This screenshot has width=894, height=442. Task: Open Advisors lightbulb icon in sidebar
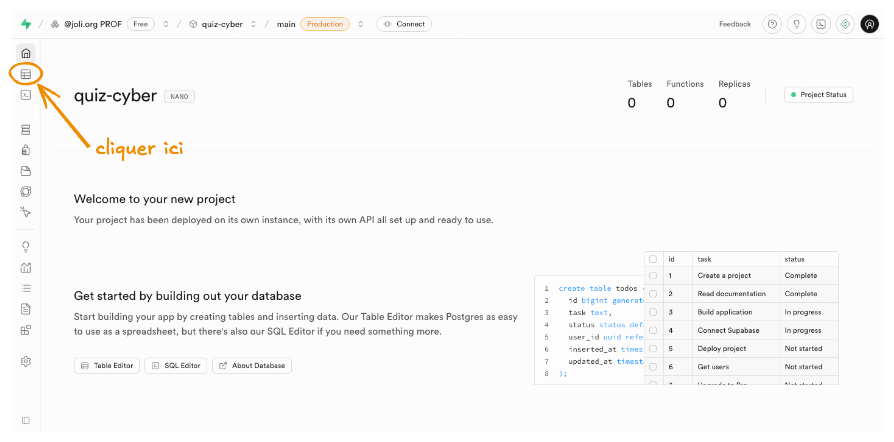(x=26, y=246)
